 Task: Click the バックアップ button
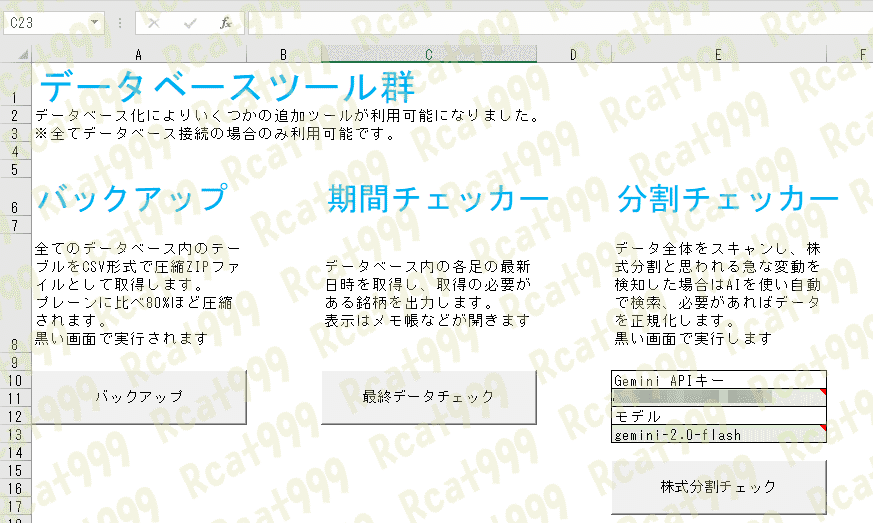click(x=139, y=397)
